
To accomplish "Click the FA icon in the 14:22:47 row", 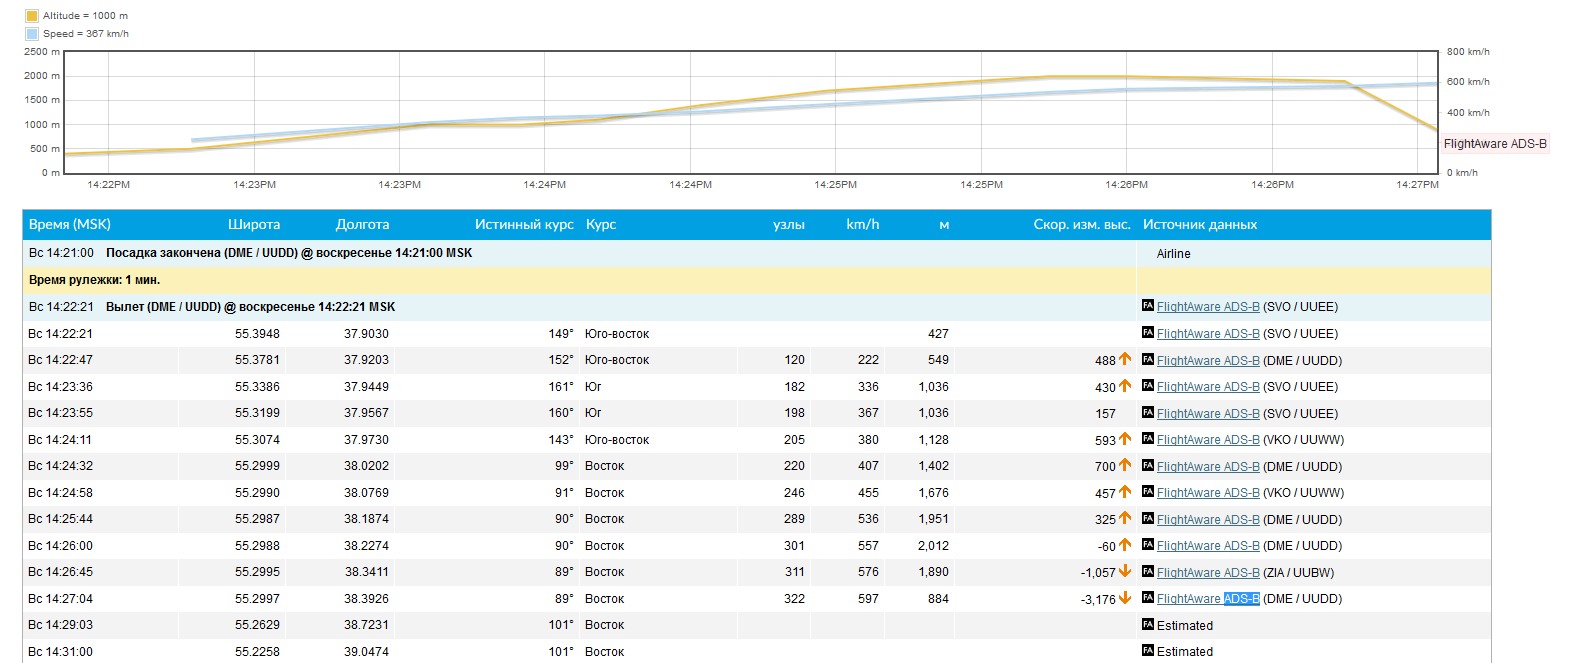I will (x=1148, y=360).
